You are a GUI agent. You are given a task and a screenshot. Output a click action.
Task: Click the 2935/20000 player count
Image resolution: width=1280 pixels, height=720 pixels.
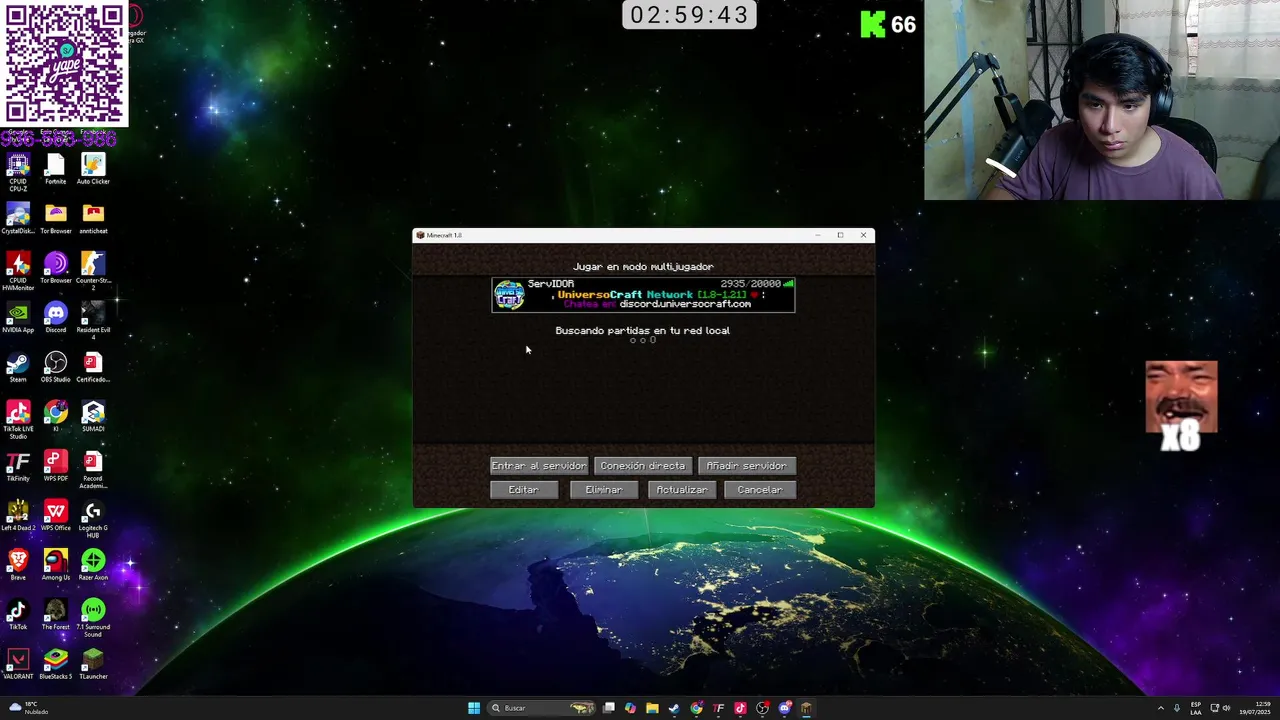(750, 284)
